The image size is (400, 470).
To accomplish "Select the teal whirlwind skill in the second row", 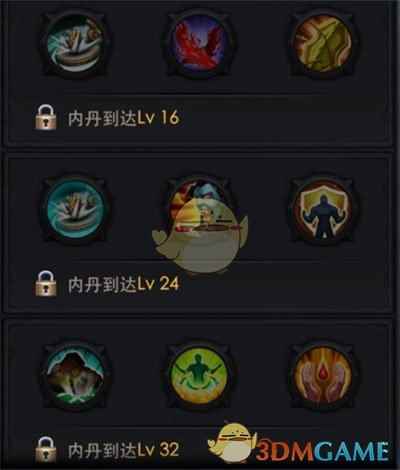I will point(76,208).
